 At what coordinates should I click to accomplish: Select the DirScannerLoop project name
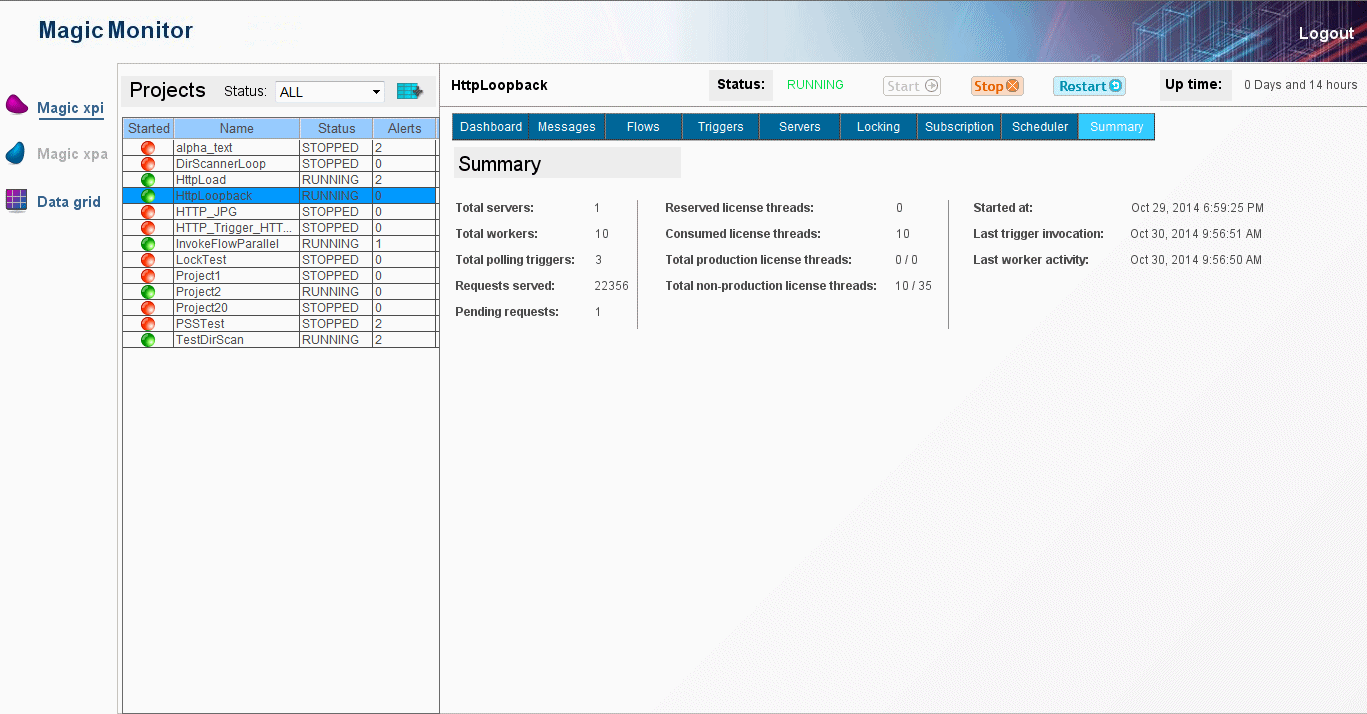(221, 164)
